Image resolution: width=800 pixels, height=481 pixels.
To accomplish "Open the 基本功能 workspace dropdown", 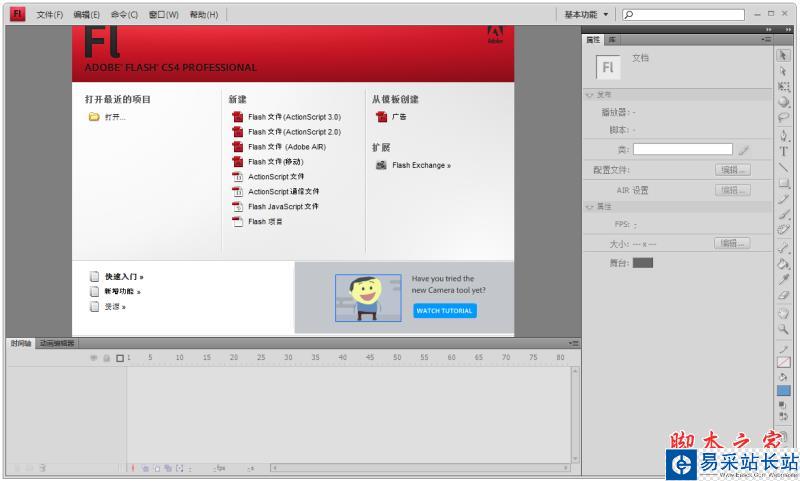I will [586, 14].
